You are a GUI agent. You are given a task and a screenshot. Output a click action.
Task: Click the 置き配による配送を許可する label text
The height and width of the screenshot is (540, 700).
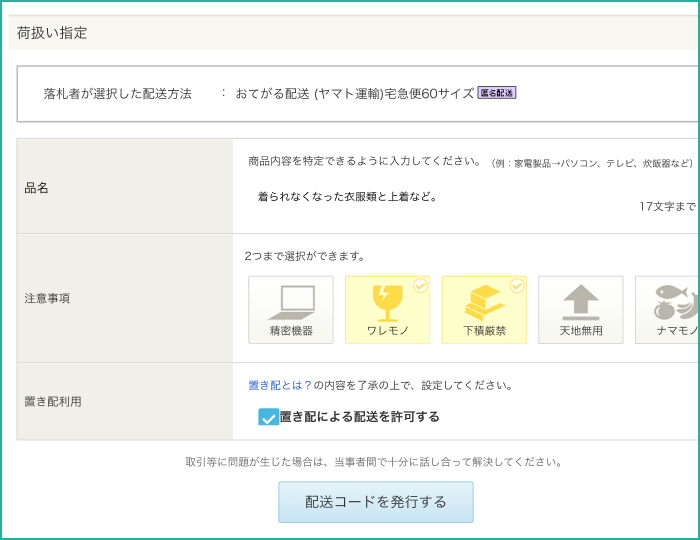pos(360,417)
